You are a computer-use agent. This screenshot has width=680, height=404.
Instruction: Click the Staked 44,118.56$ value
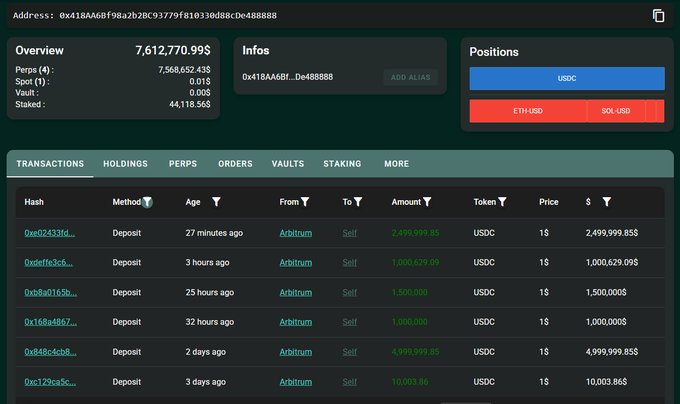[190, 104]
